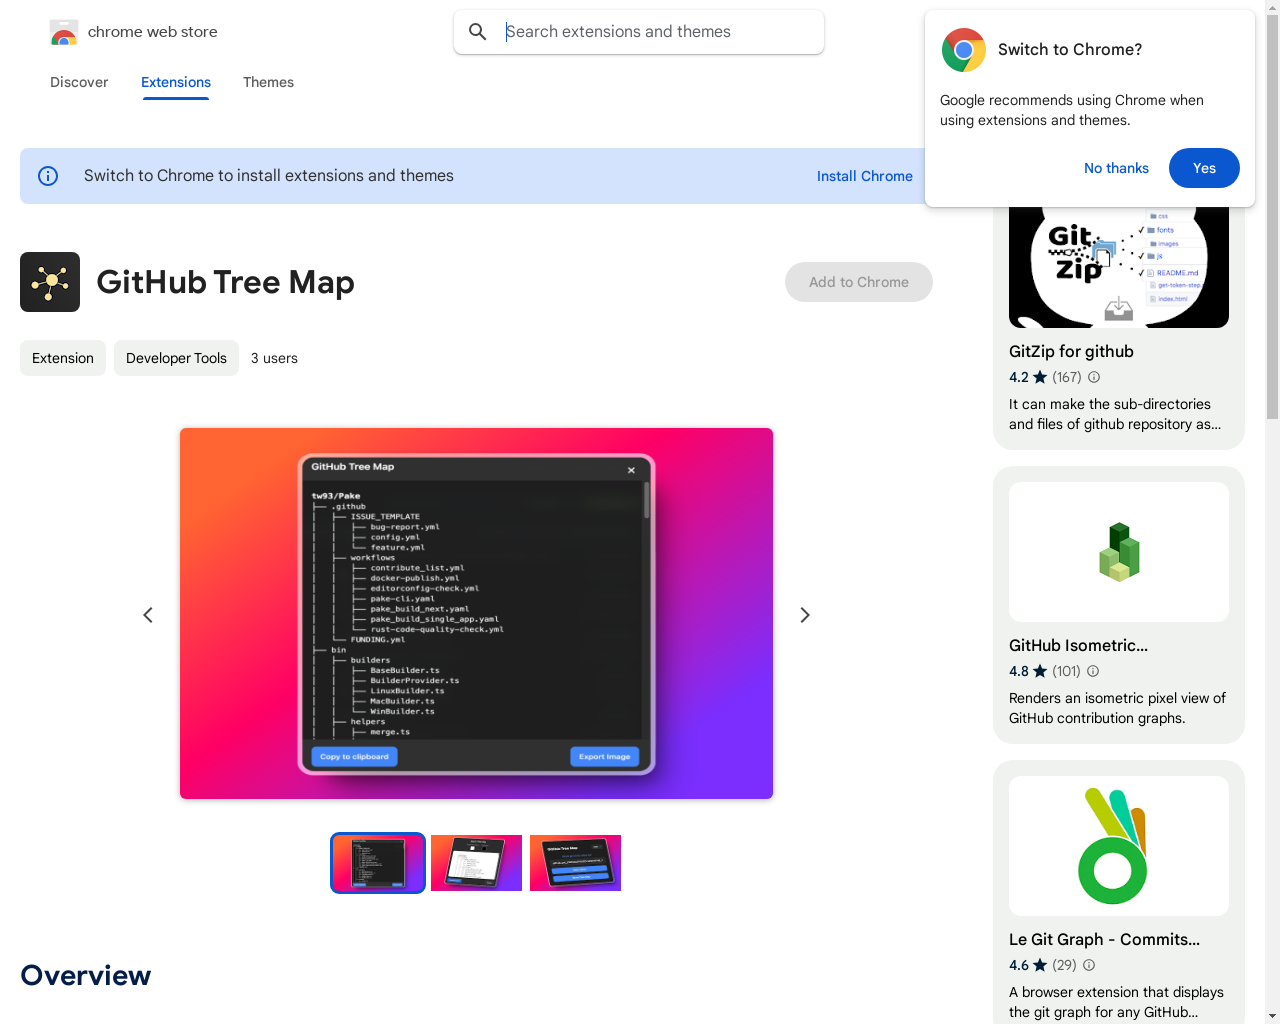
Task: Click the Switch to Chrome? popup heading
Action: (1070, 50)
